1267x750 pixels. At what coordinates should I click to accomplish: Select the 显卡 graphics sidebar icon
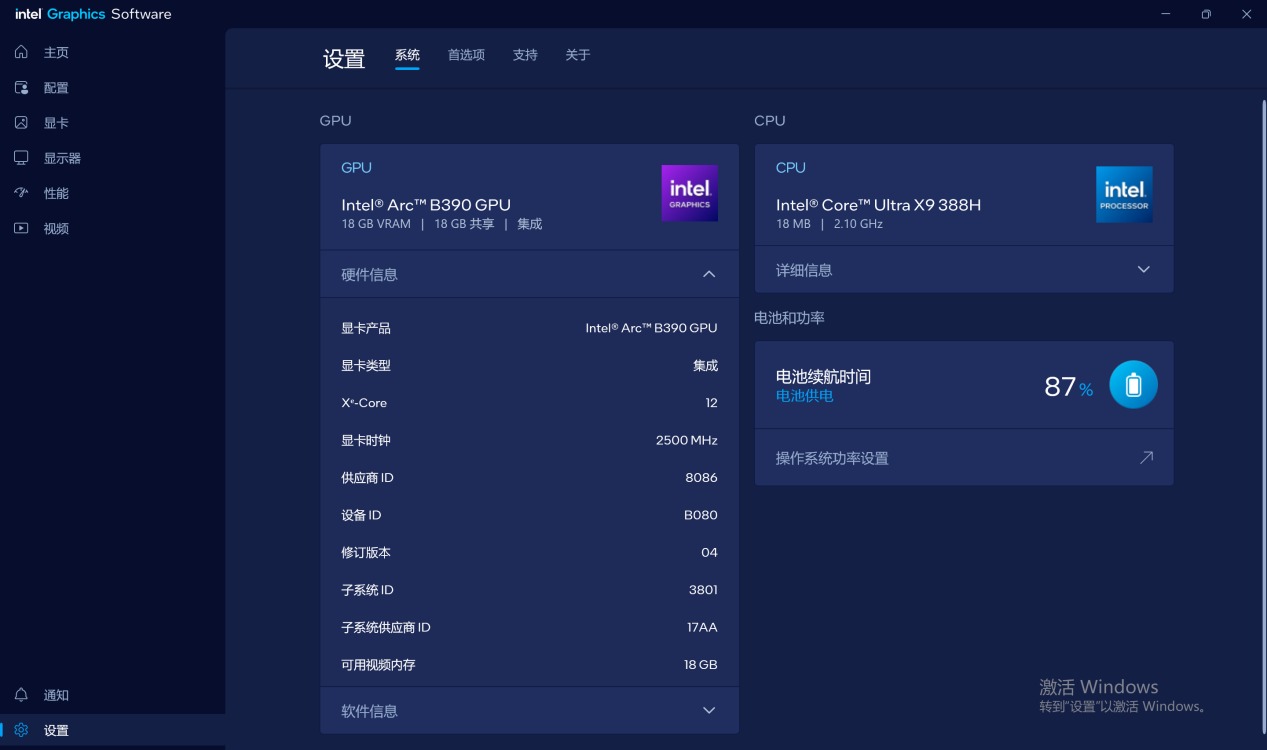21,123
